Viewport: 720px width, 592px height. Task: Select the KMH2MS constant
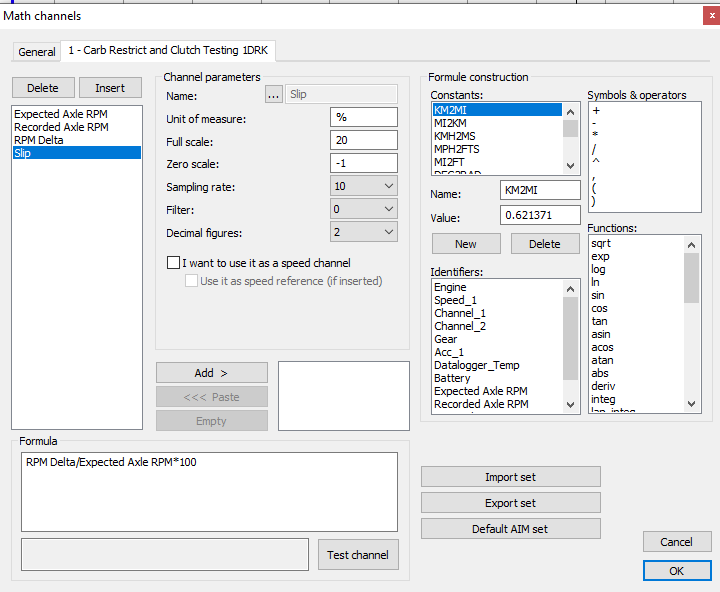[497, 136]
